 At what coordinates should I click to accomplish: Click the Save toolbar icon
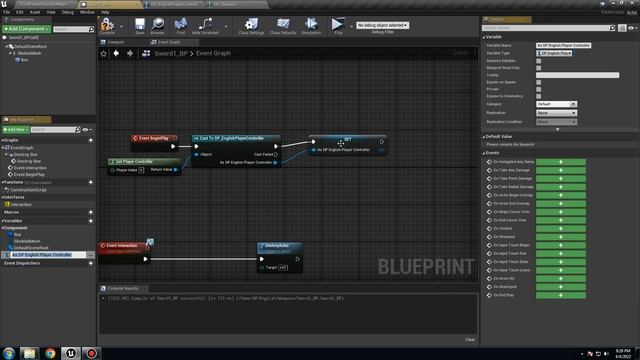(140, 24)
